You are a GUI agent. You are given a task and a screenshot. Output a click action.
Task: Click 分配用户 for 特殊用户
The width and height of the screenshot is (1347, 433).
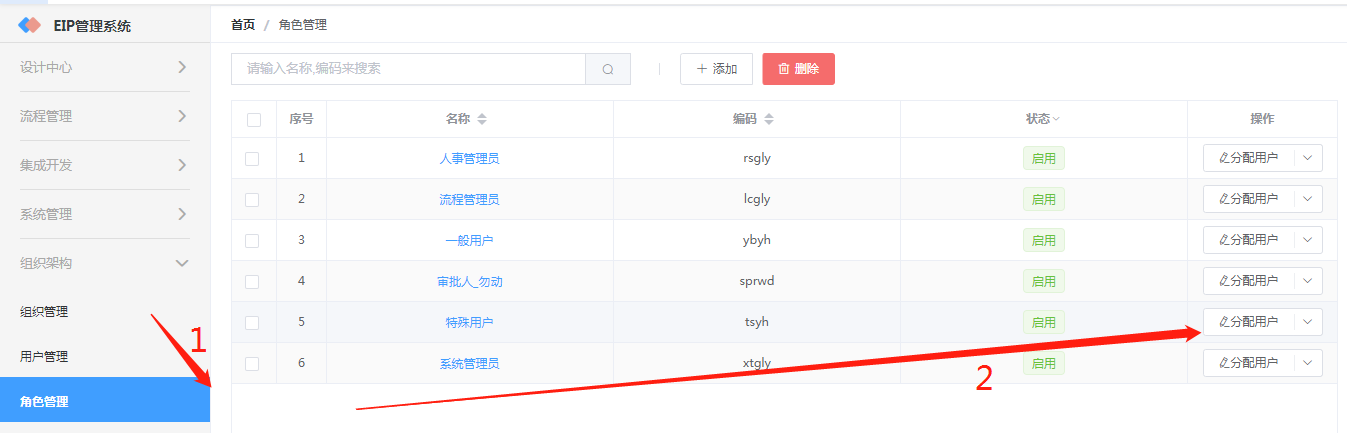click(x=1249, y=322)
